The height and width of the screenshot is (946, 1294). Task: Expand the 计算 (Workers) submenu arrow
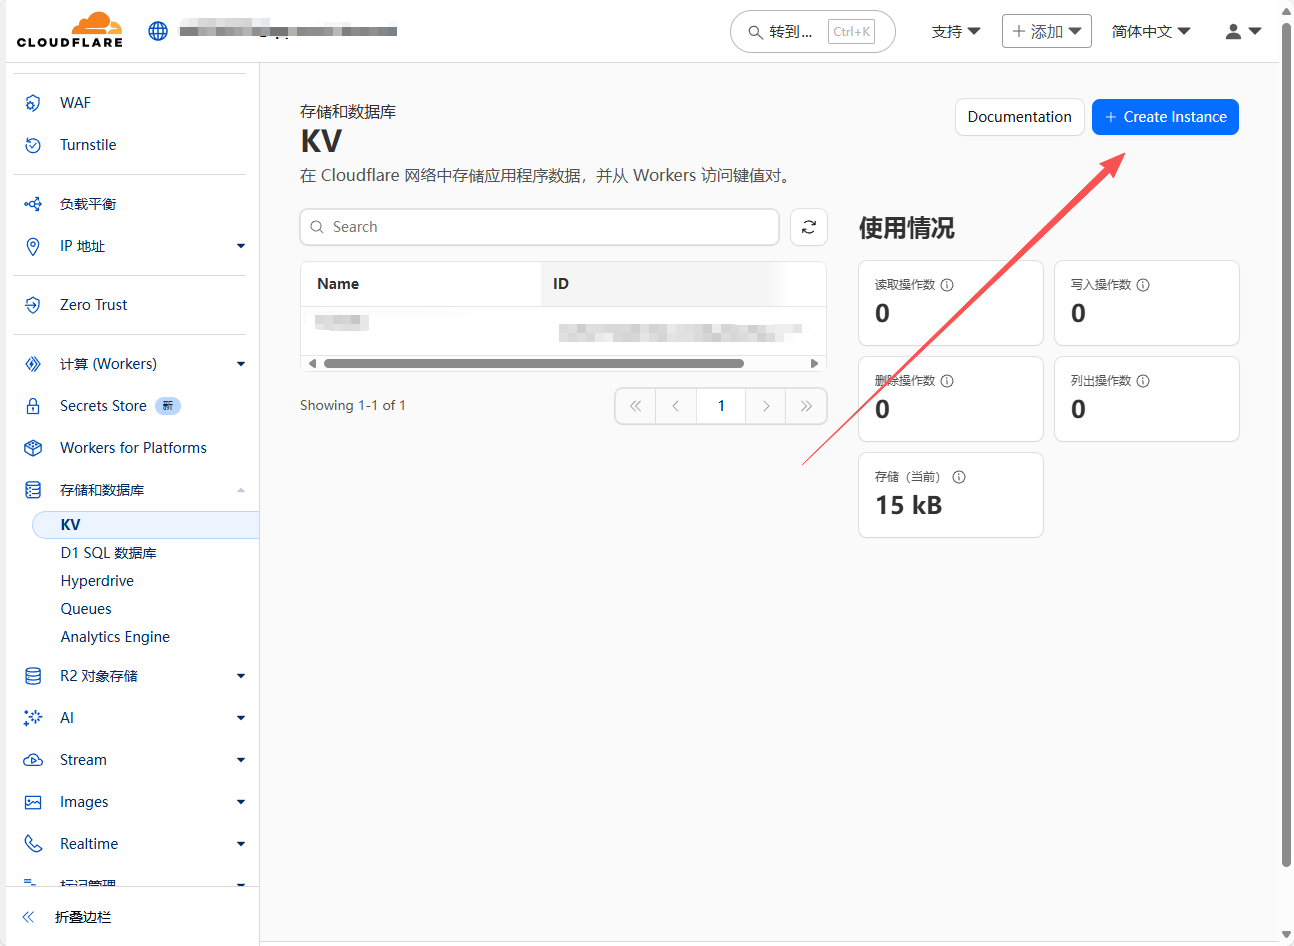click(x=241, y=364)
